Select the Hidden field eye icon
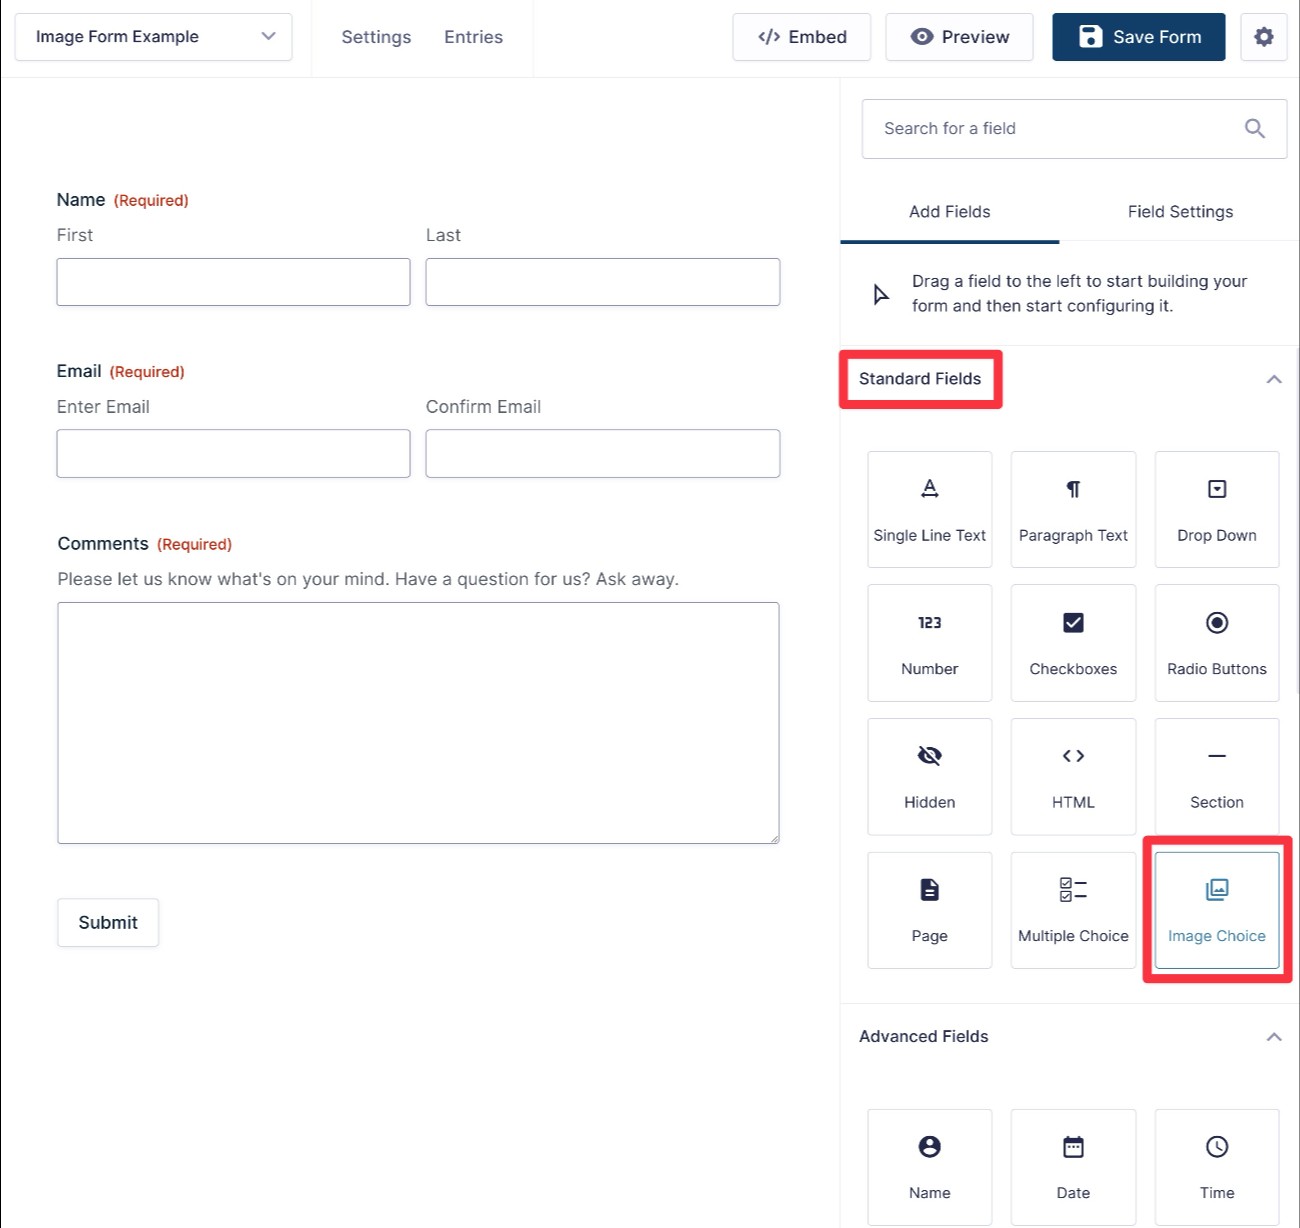 click(x=929, y=756)
